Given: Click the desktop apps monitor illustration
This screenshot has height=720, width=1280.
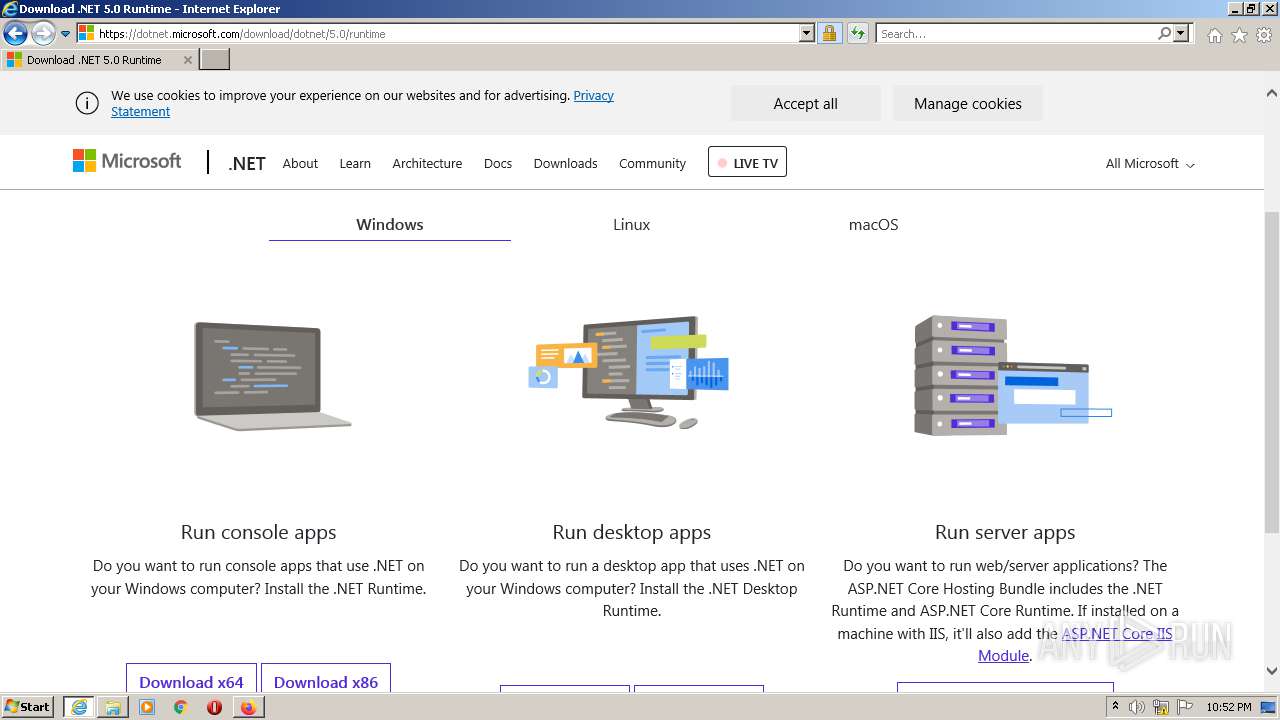Looking at the screenshot, I should (629, 372).
